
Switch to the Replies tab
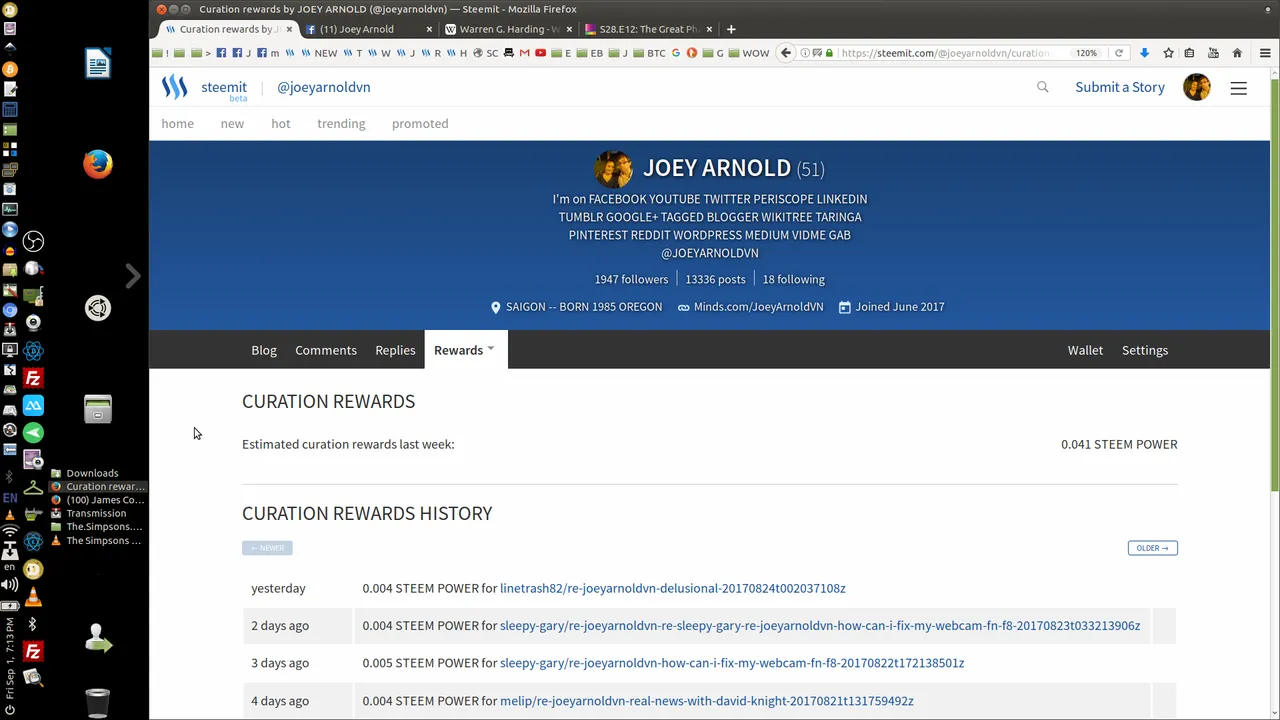tap(395, 350)
